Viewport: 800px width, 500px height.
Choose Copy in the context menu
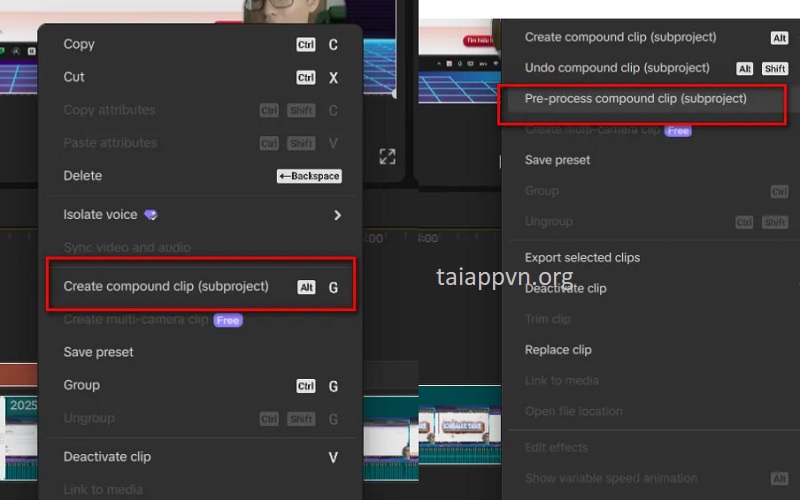pos(201,44)
